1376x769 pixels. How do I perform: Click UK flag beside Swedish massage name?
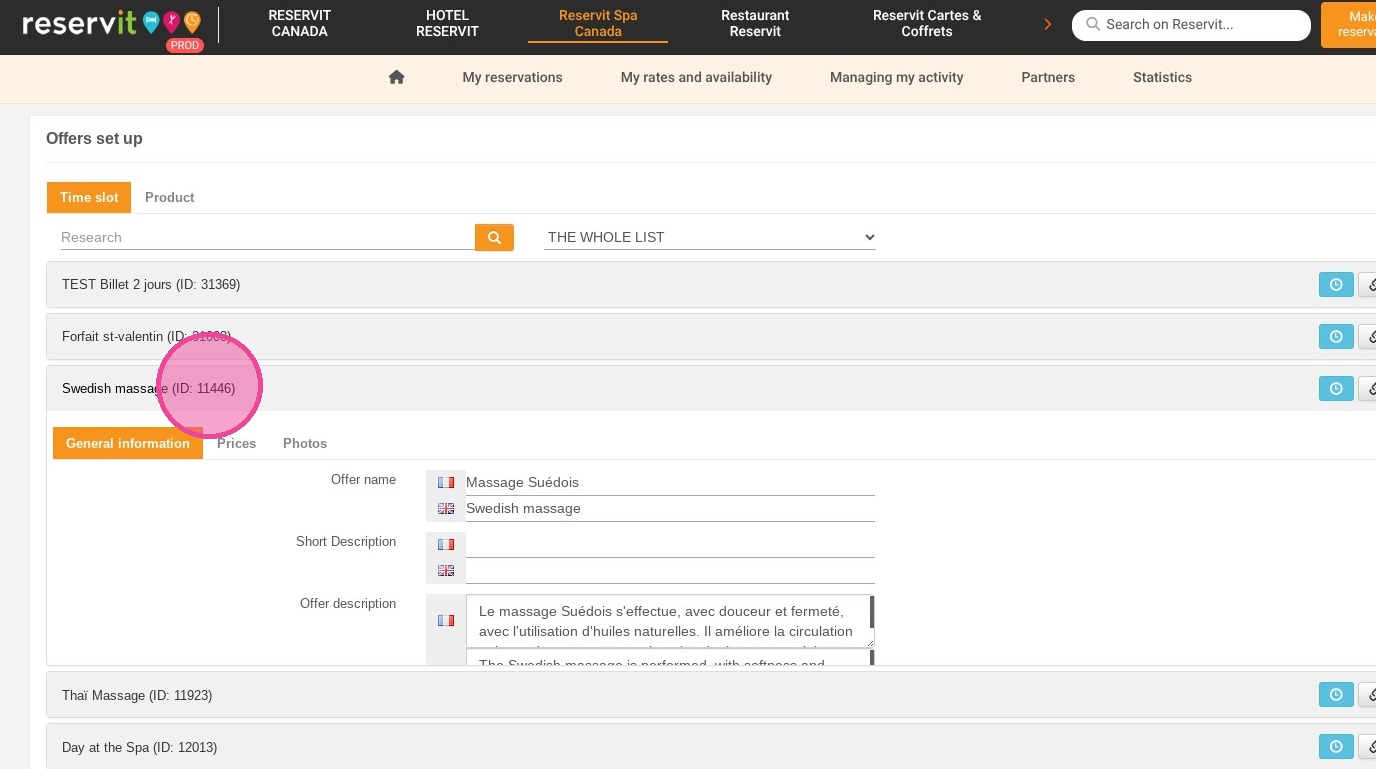point(446,508)
